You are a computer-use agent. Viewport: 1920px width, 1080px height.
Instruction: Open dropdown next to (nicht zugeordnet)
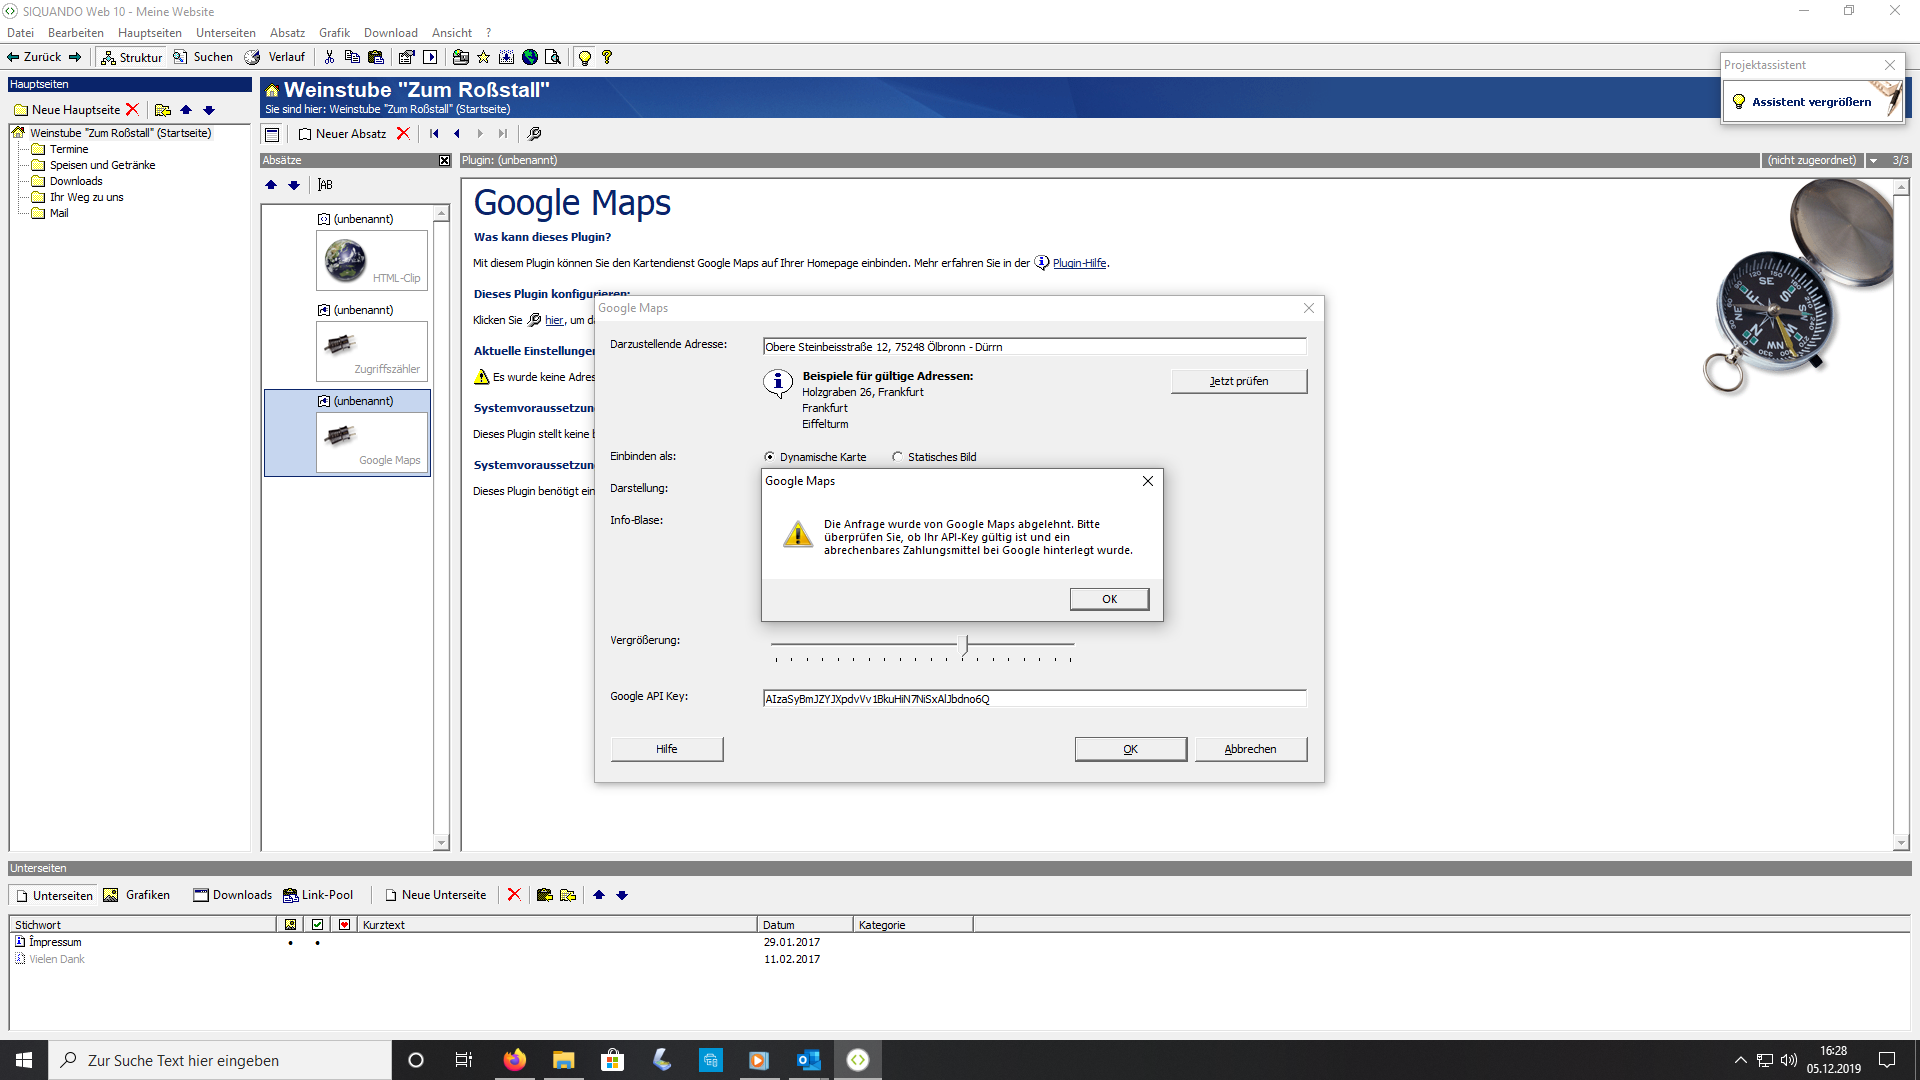[x=1873, y=160]
